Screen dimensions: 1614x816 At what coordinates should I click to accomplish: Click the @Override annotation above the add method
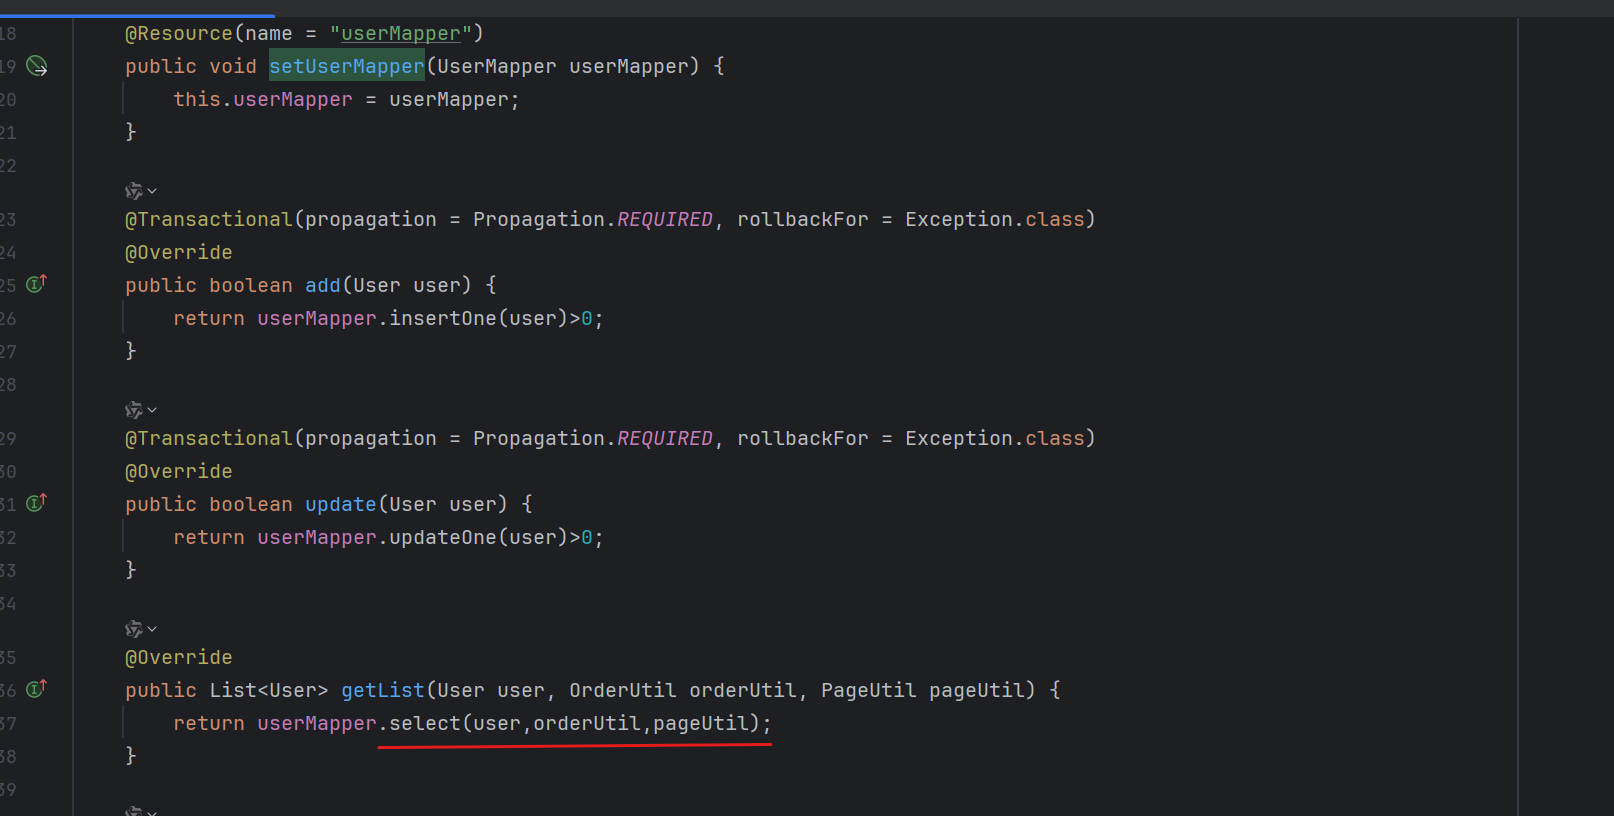coord(178,252)
